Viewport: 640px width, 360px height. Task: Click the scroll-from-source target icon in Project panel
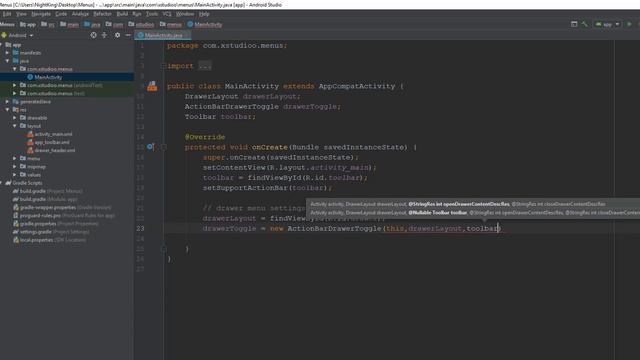click(93, 35)
